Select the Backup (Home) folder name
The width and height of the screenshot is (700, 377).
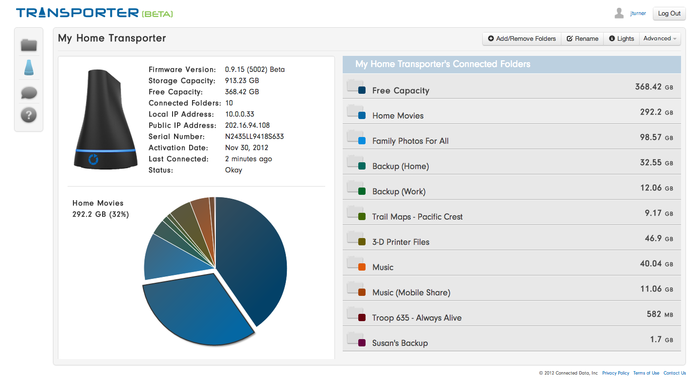click(400, 166)
